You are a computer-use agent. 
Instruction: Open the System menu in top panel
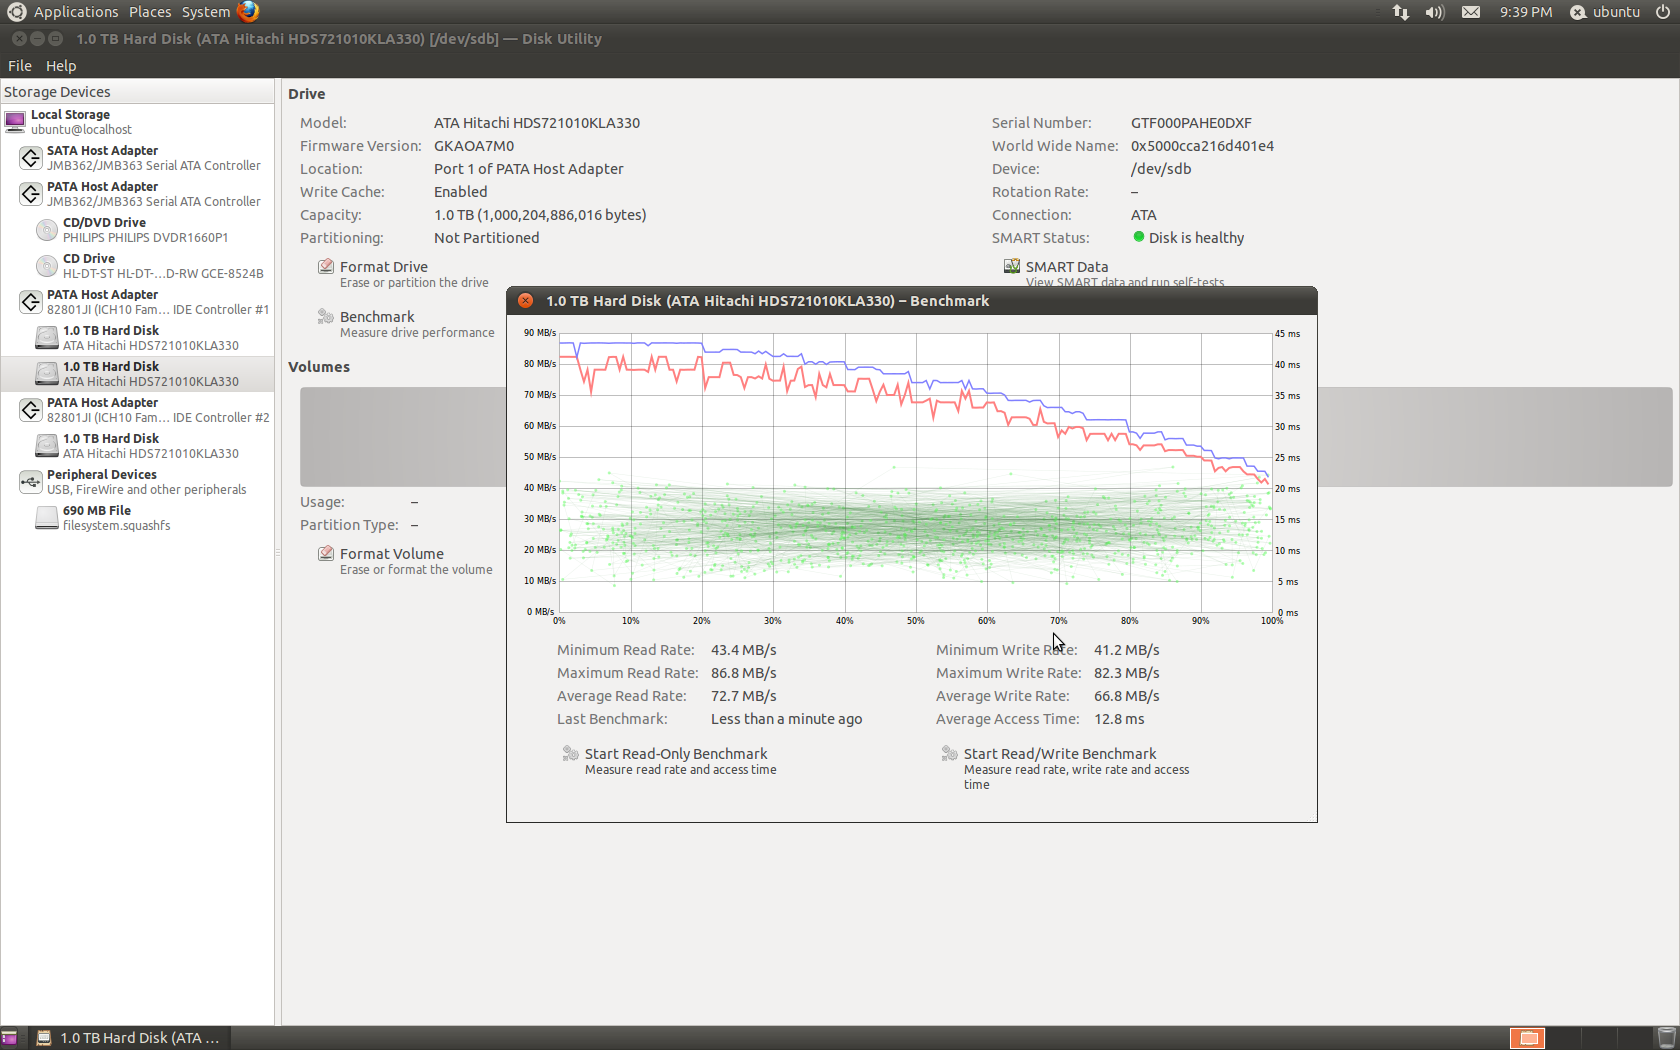206,12
